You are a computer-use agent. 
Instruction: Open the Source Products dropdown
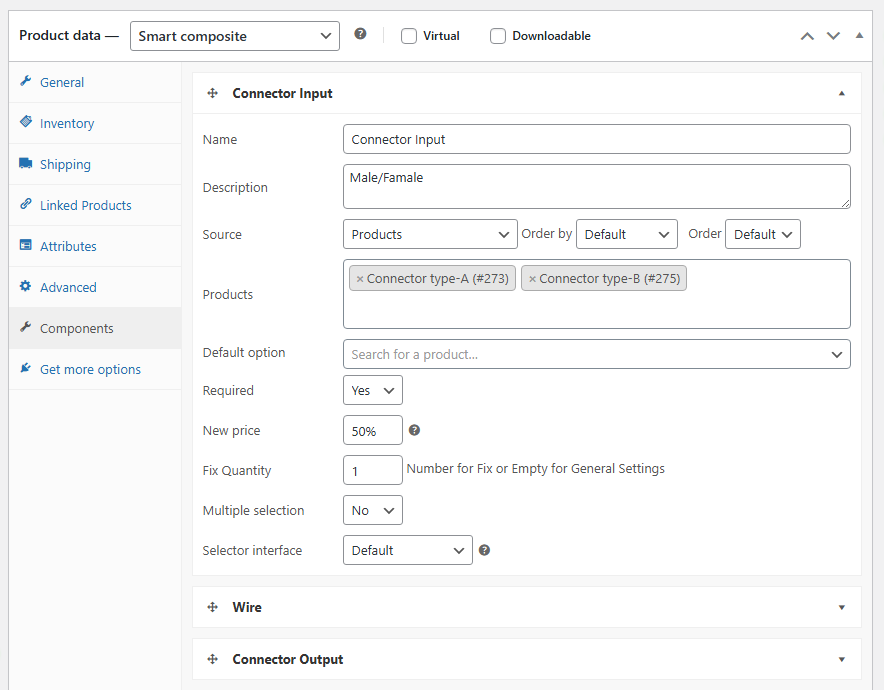(x=429, y=235)
